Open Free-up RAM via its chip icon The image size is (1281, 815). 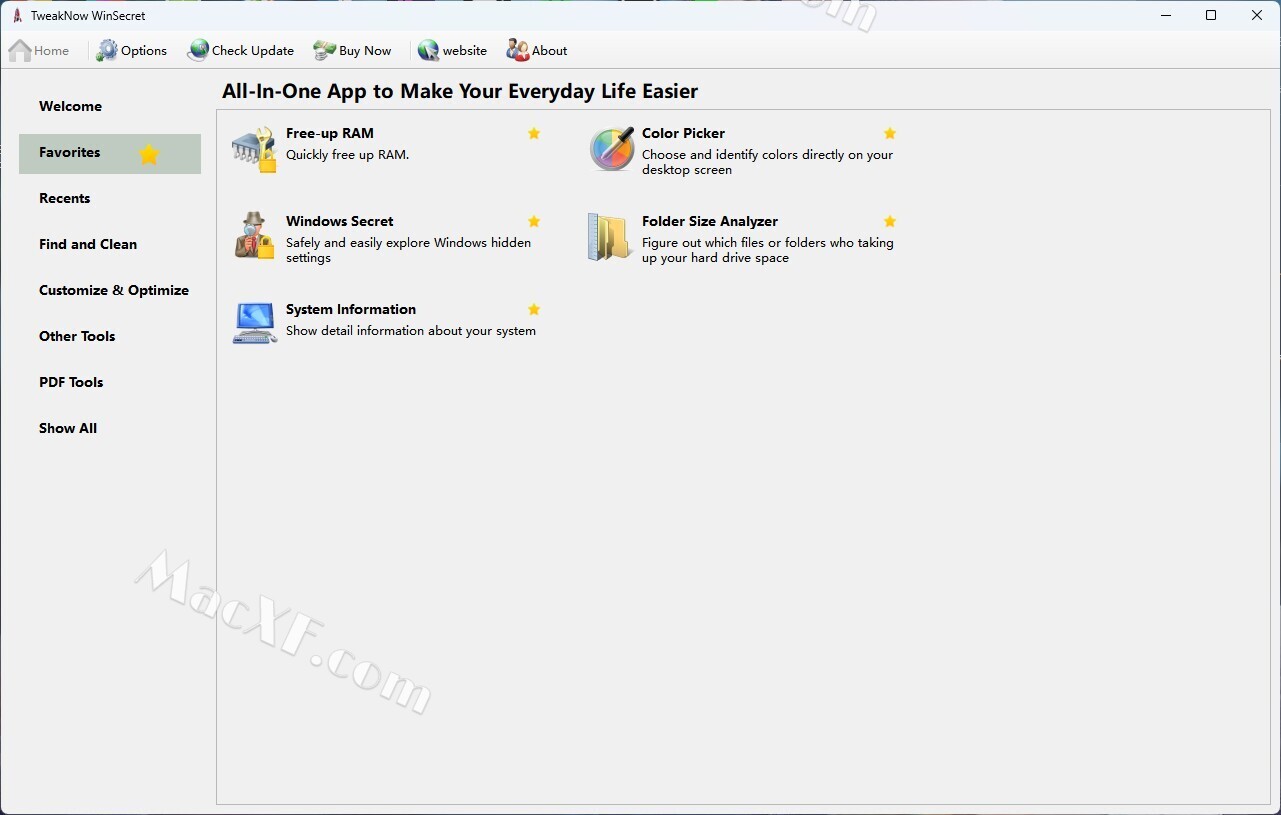[254, 150]
